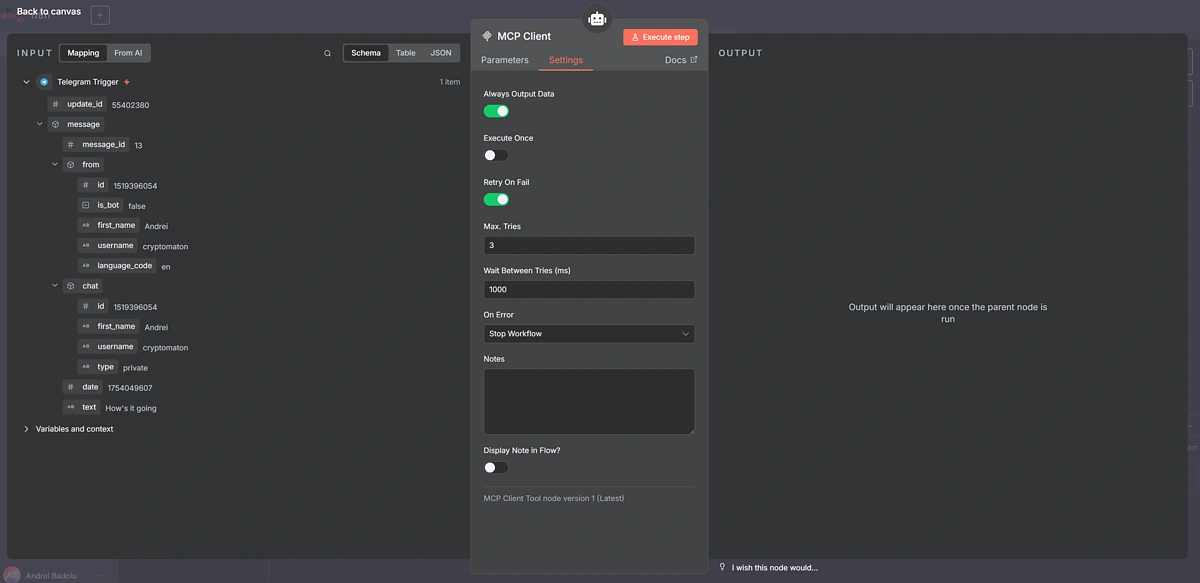This screenshot has height=583, width=1200.
Task: Open the On Error dropdown
Action: click(x=588, y=334)
